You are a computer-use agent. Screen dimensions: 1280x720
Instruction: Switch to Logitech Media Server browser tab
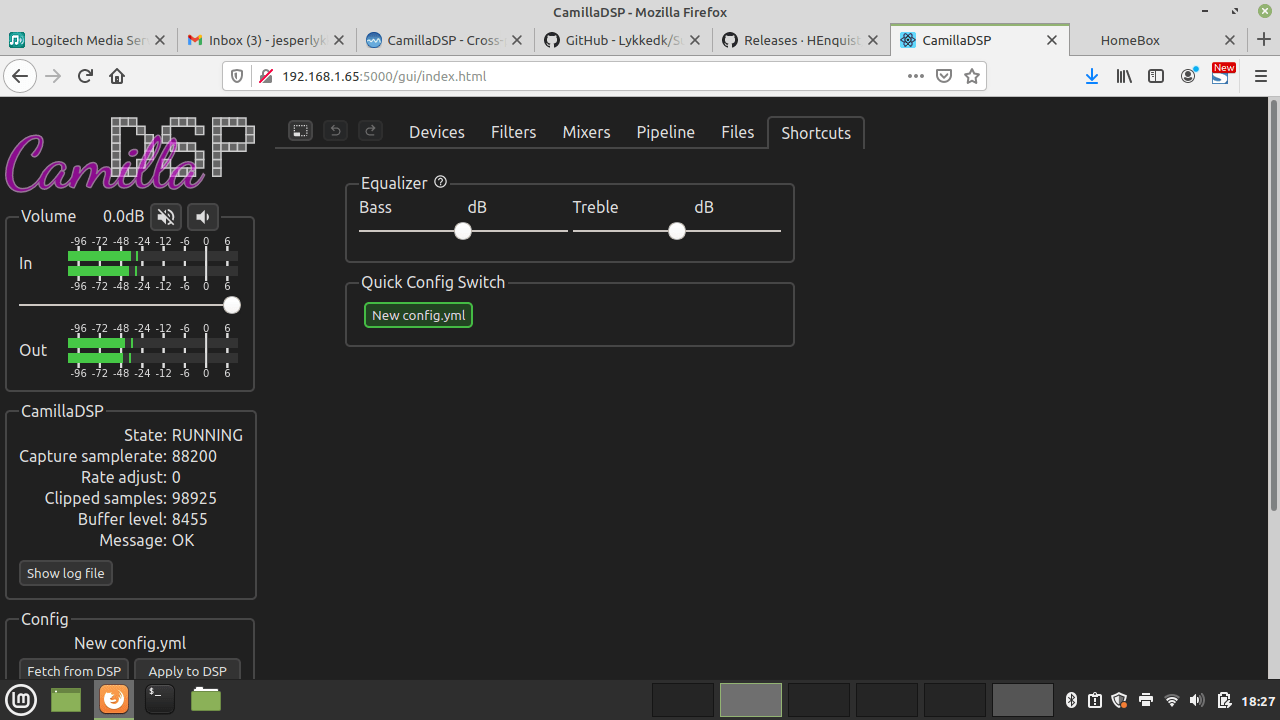point(90,40)
